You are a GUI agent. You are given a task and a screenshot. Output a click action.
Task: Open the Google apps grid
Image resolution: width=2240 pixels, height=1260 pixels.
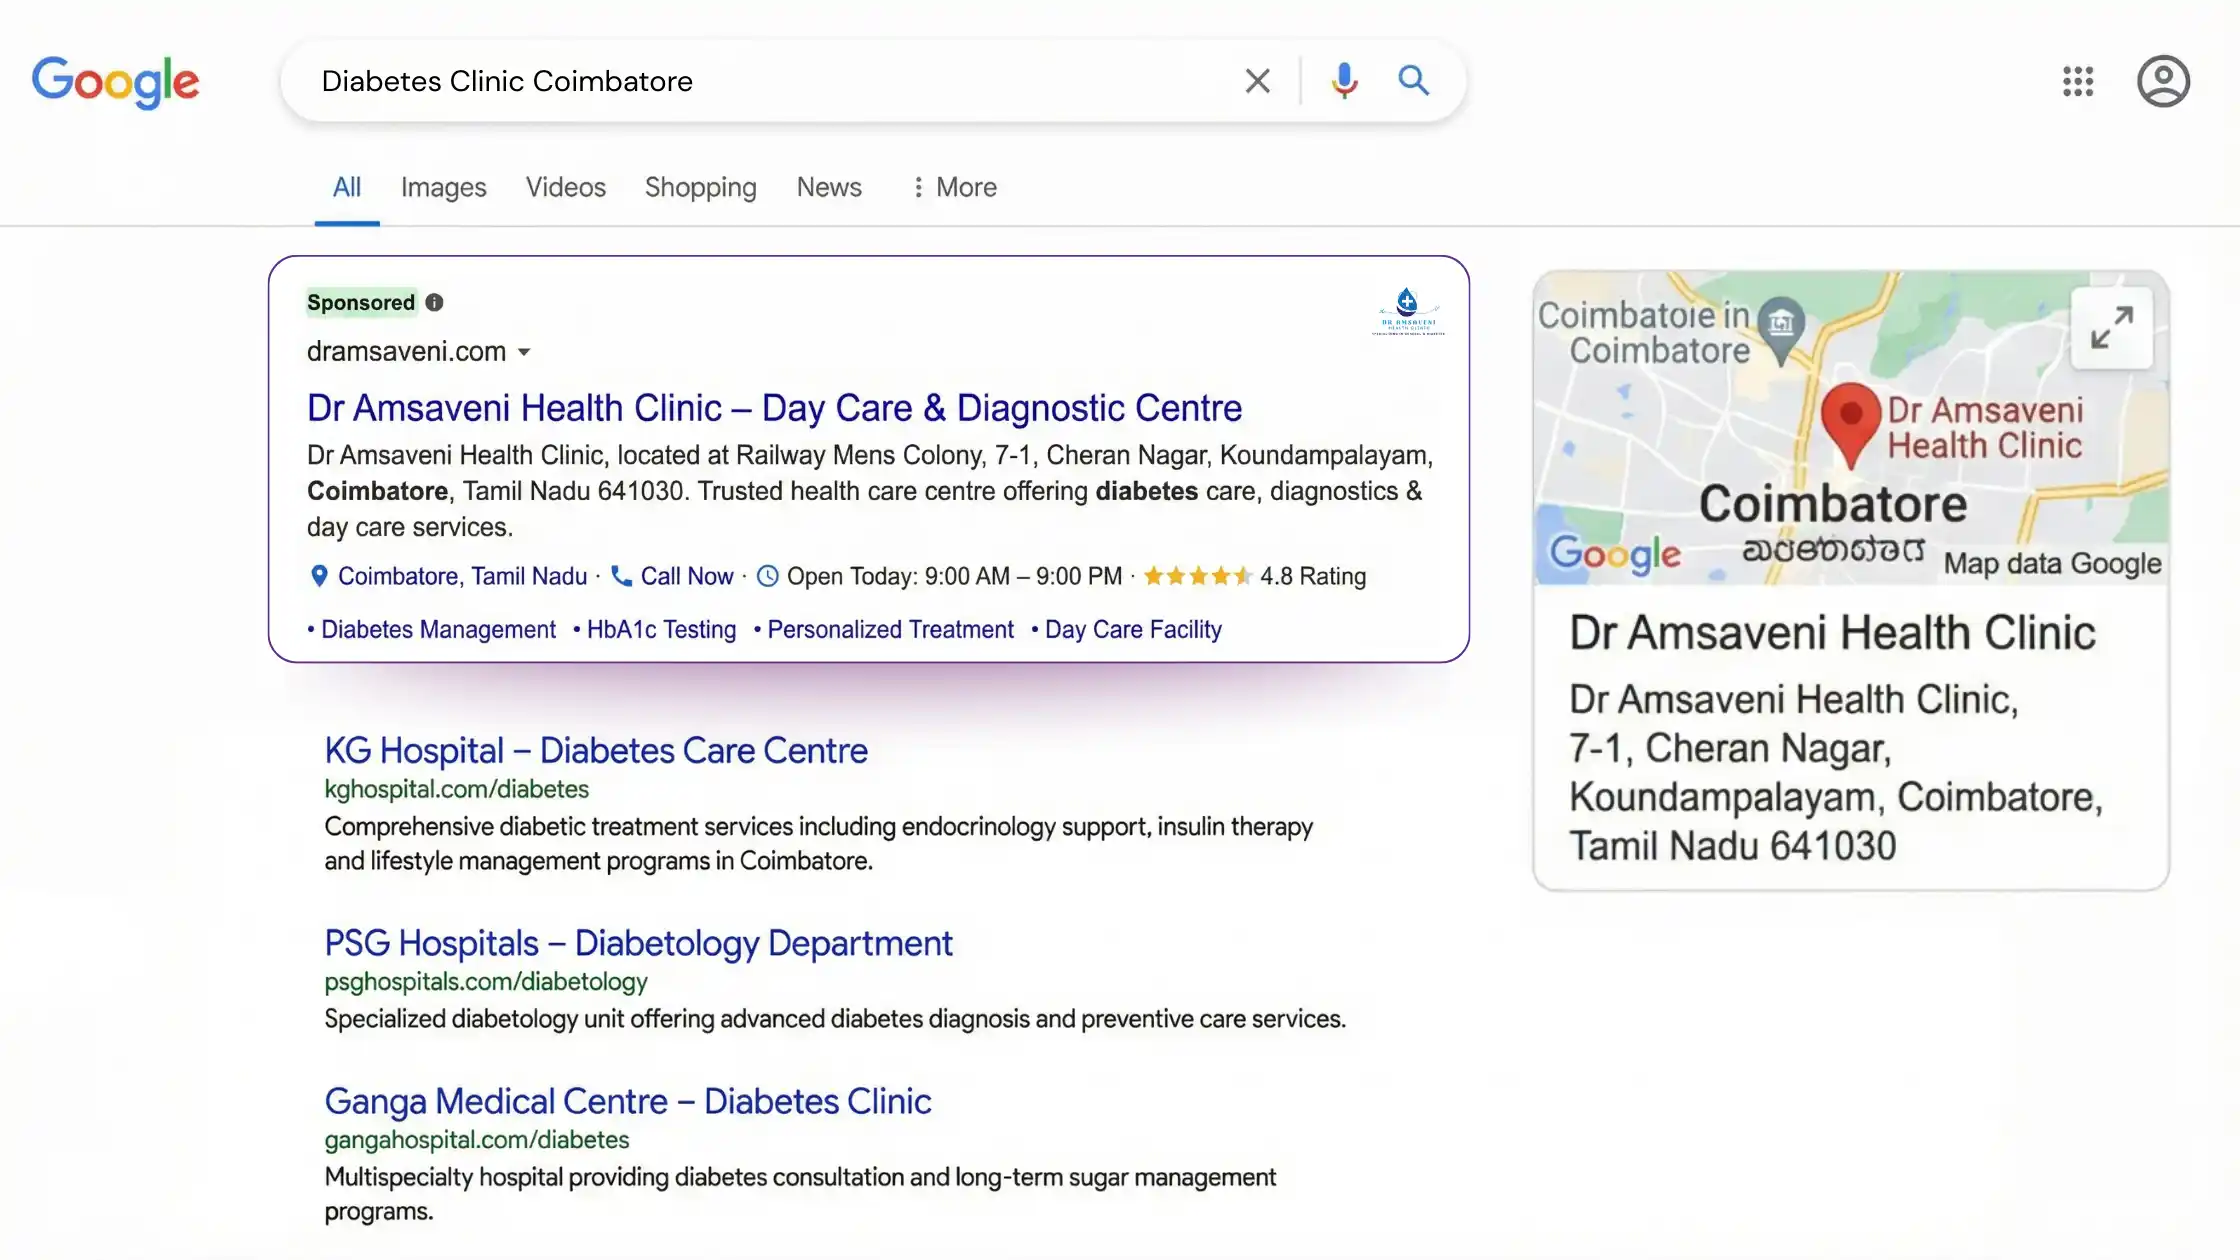2077,81
